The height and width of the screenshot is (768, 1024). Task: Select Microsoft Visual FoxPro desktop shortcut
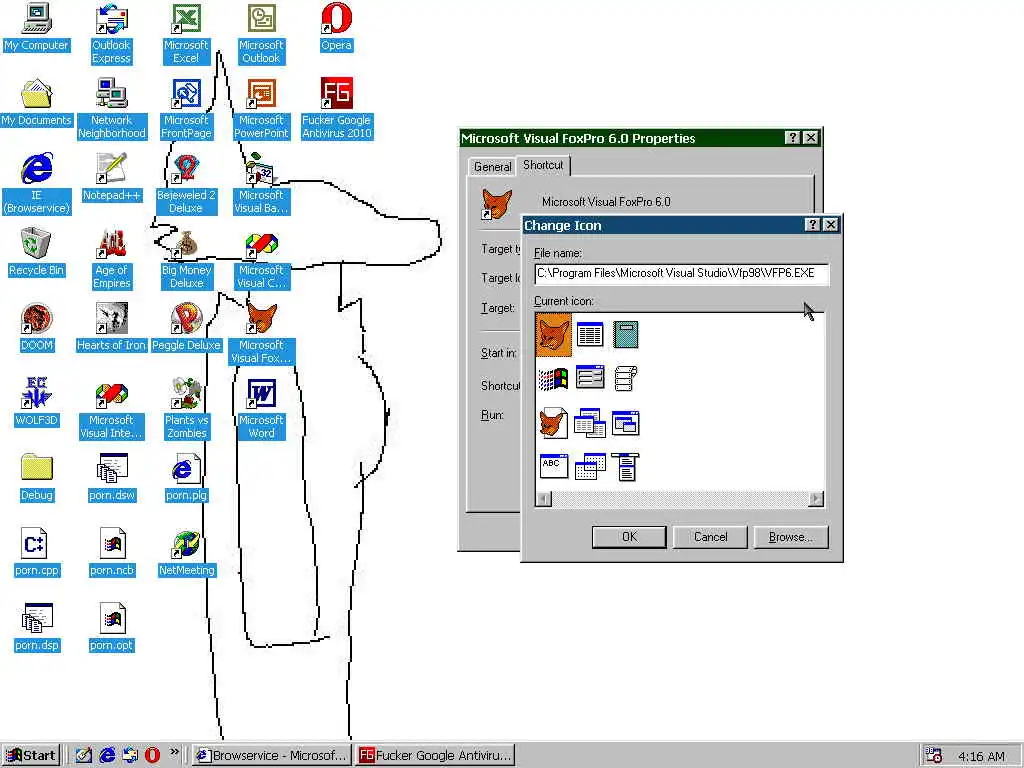[x=261, y=334]
